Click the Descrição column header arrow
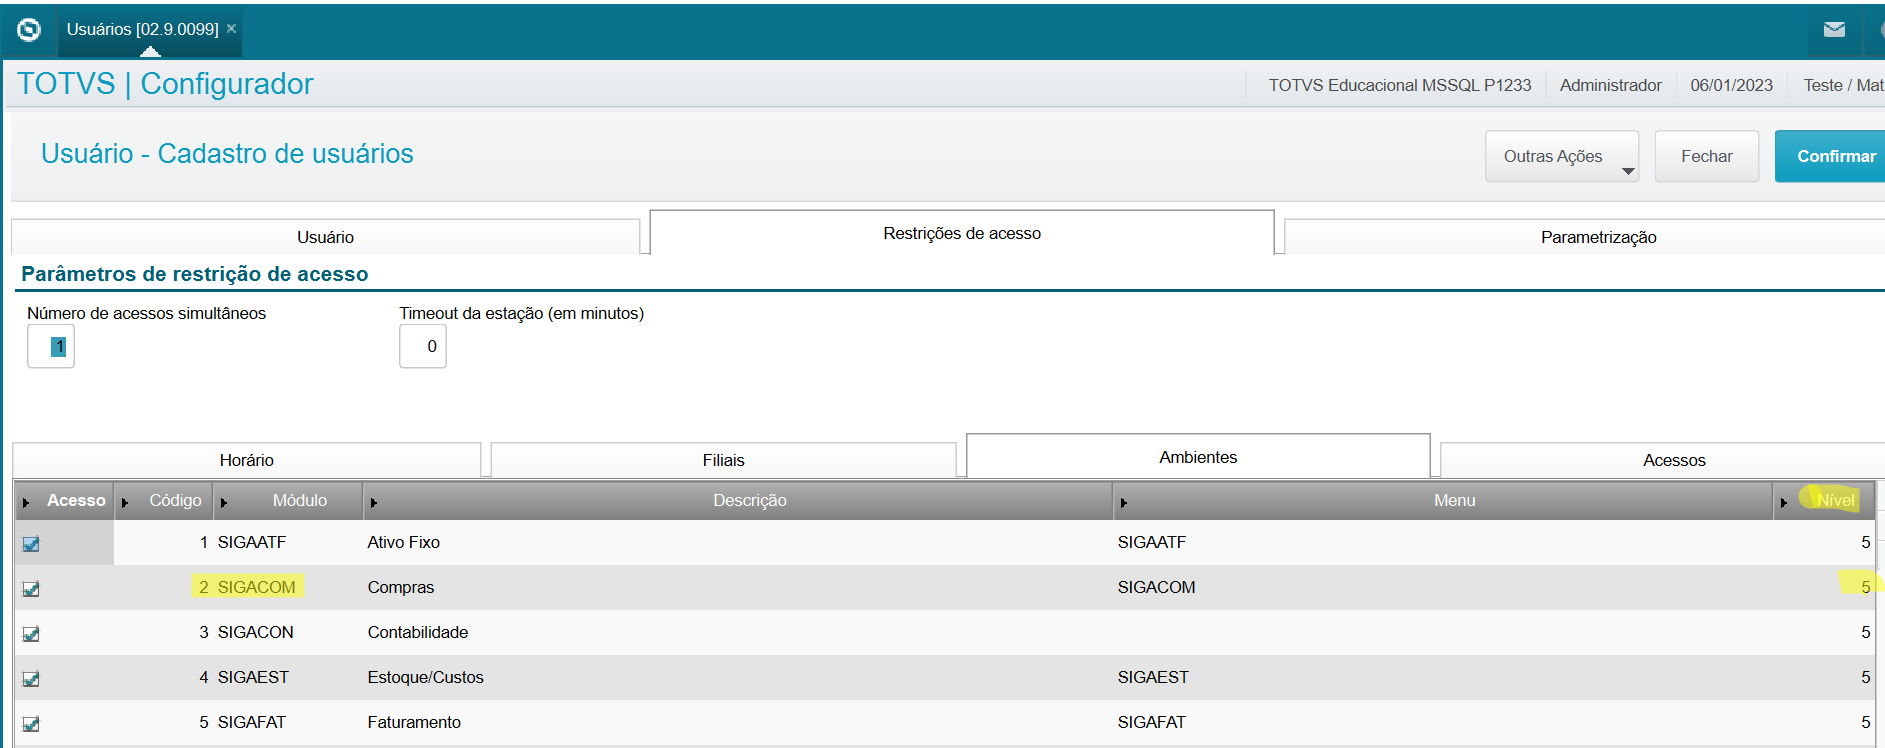Screen dimensions: 1885x748 pyautogui.click(x=374, y=502)
